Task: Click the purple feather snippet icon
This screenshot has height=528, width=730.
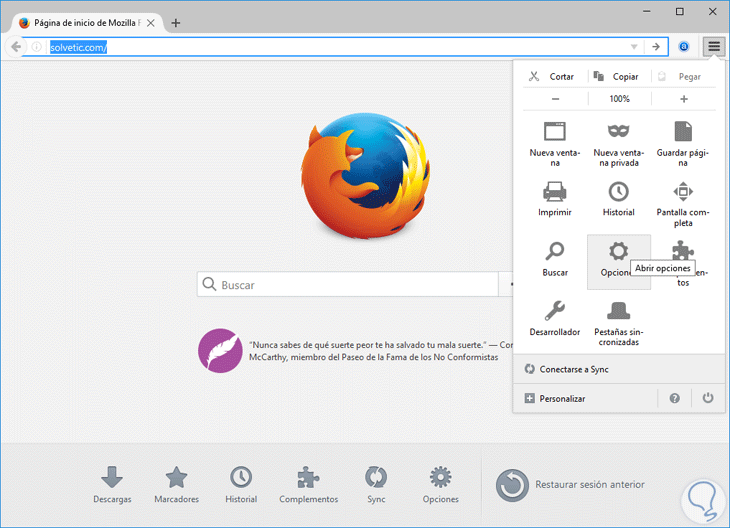Action: (x=220, y=351)
